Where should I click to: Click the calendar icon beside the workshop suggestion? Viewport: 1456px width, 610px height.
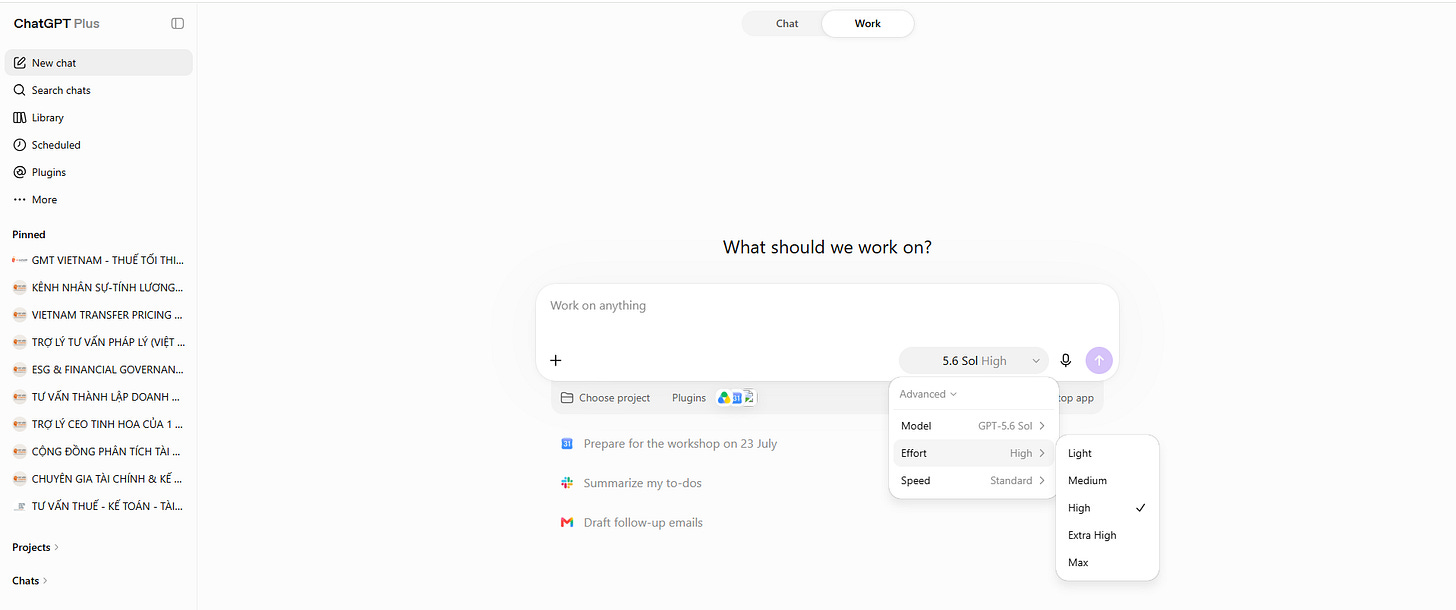tap(567, 444)
